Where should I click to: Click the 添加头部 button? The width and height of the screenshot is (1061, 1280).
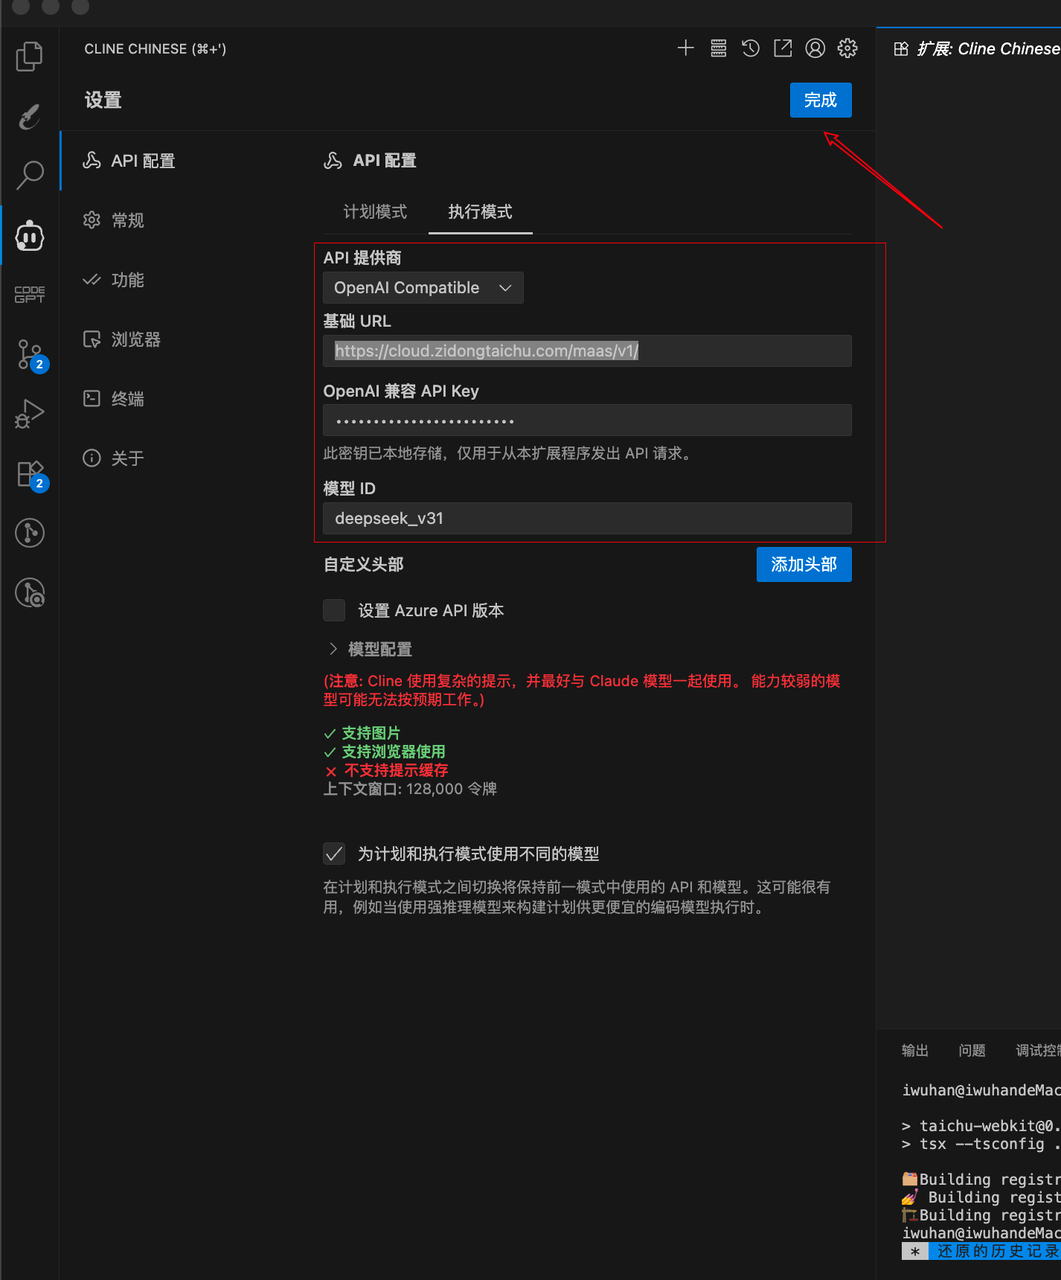click(x=803, y=564)
